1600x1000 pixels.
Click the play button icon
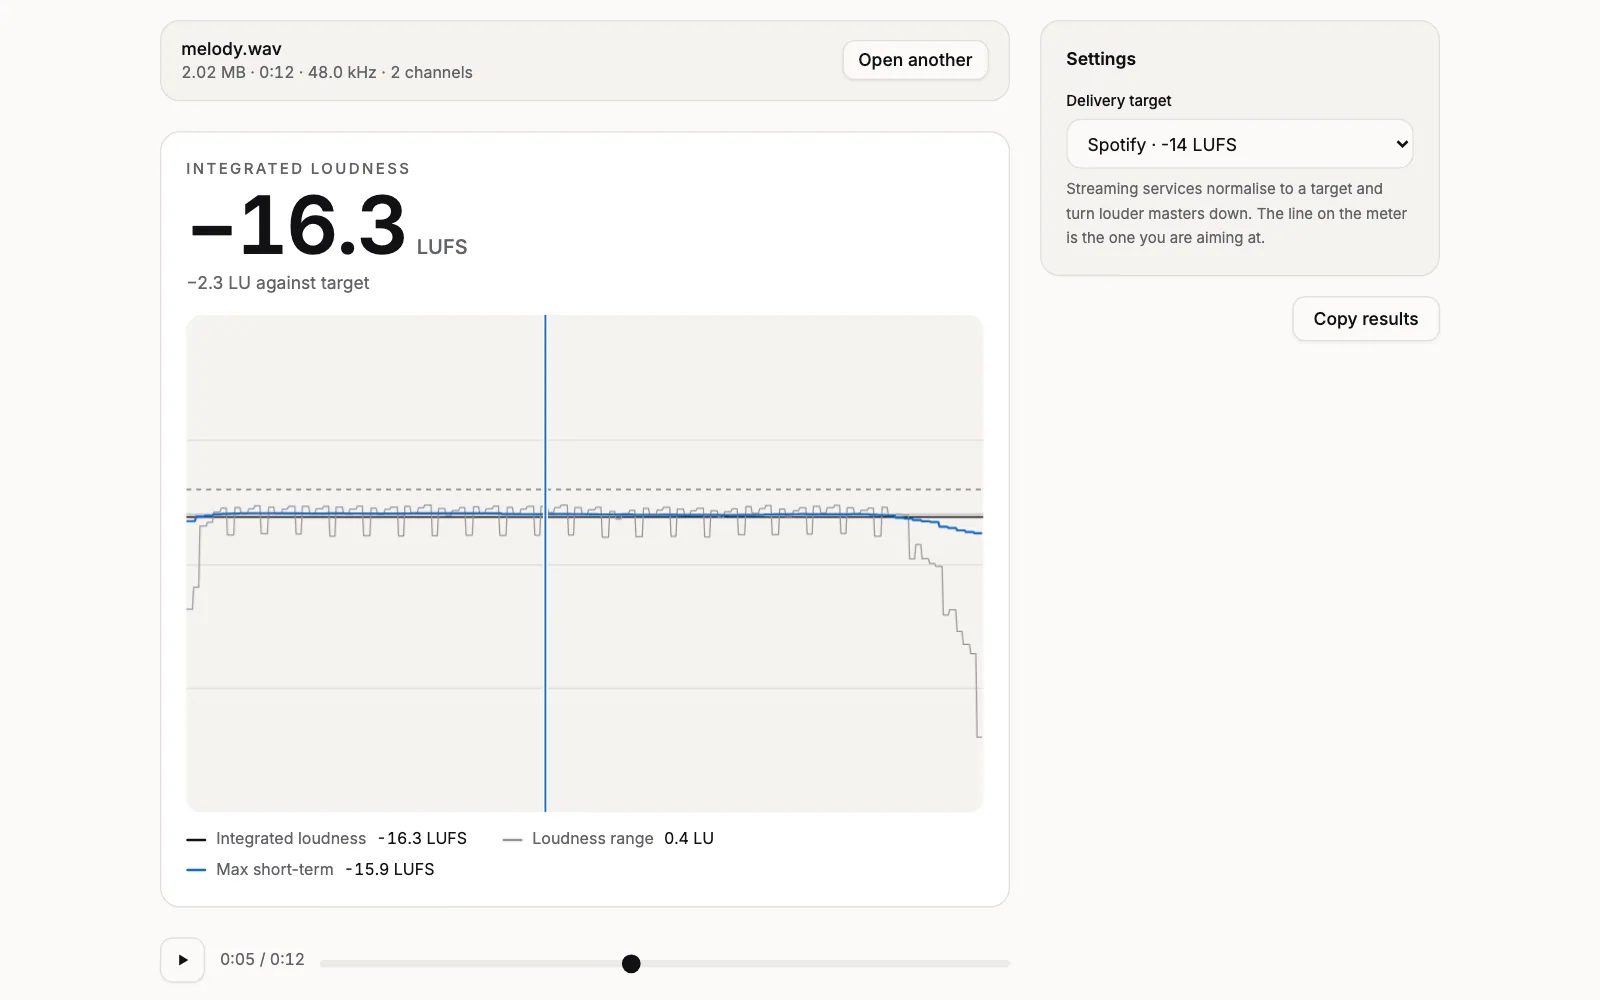183,960
